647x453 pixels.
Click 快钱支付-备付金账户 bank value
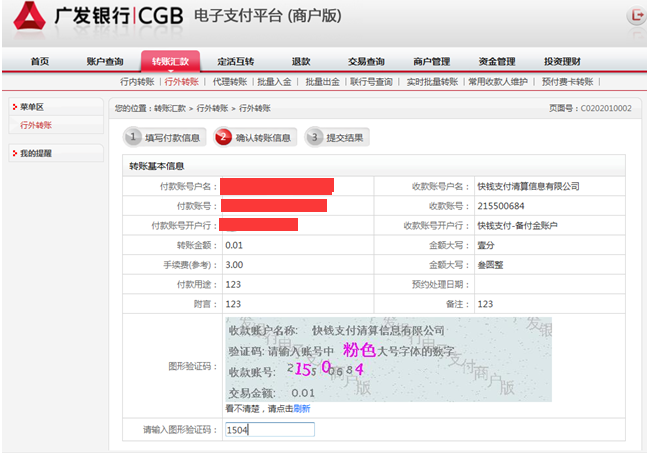(x=517, y=226)
